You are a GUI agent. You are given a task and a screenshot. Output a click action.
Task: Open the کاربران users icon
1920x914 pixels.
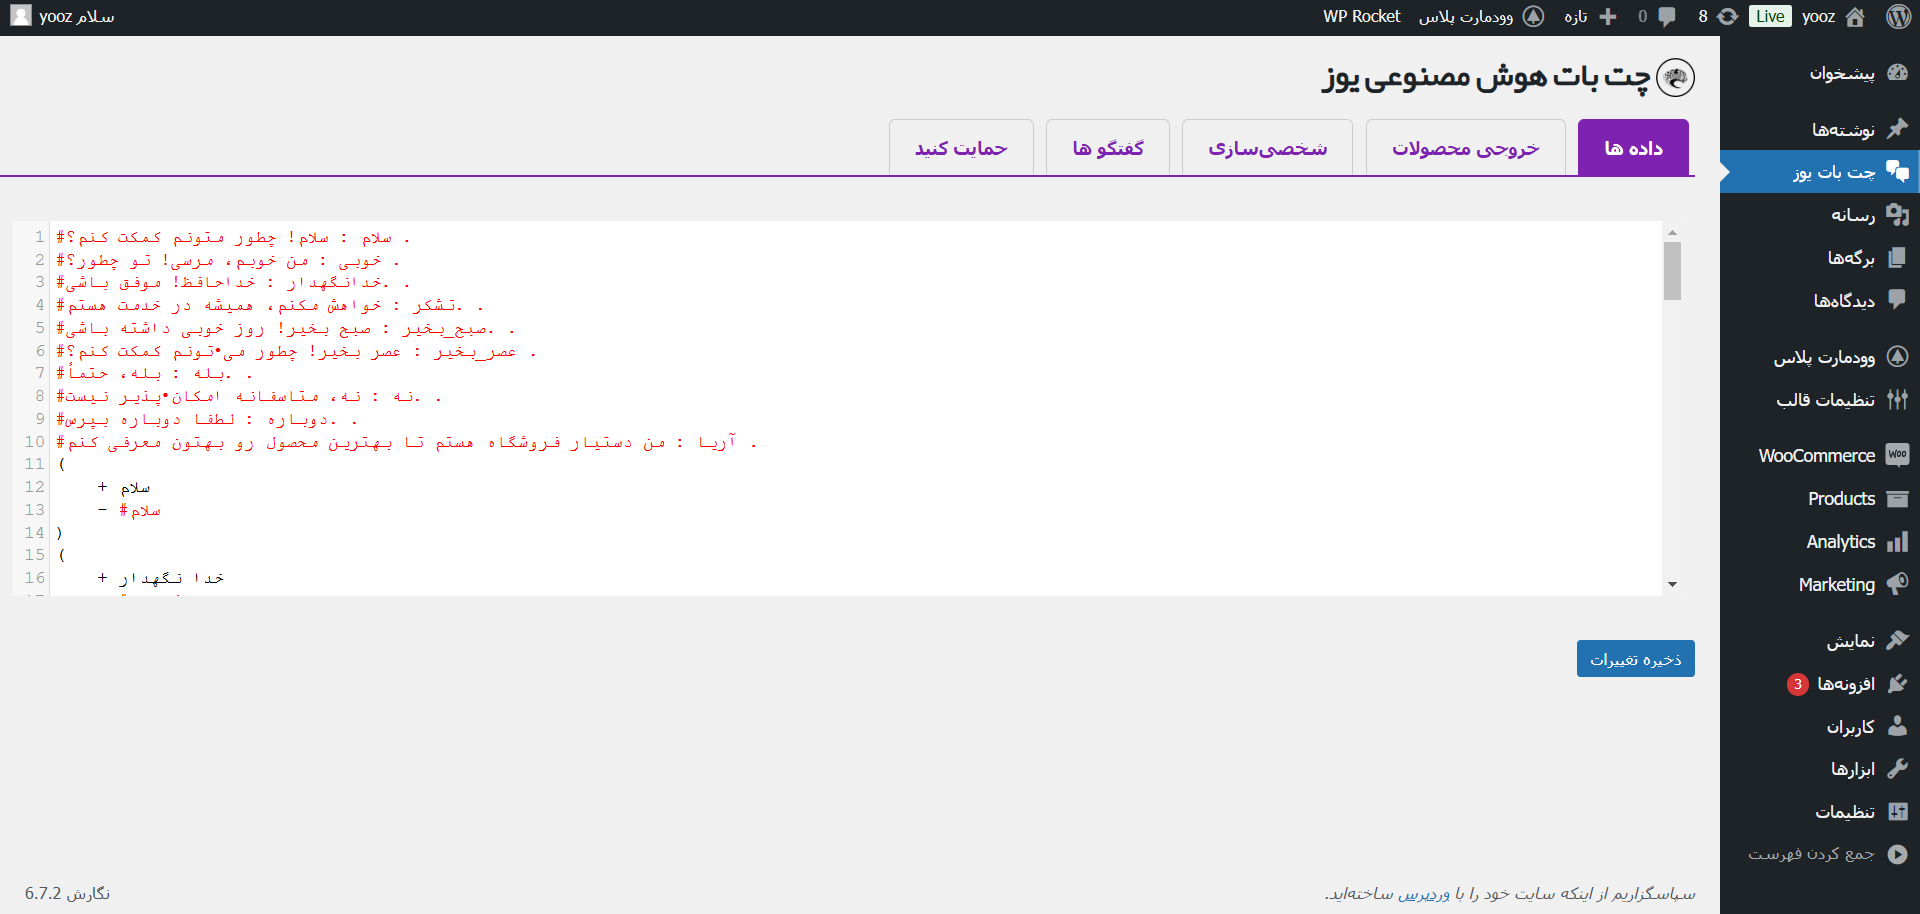1897,726
